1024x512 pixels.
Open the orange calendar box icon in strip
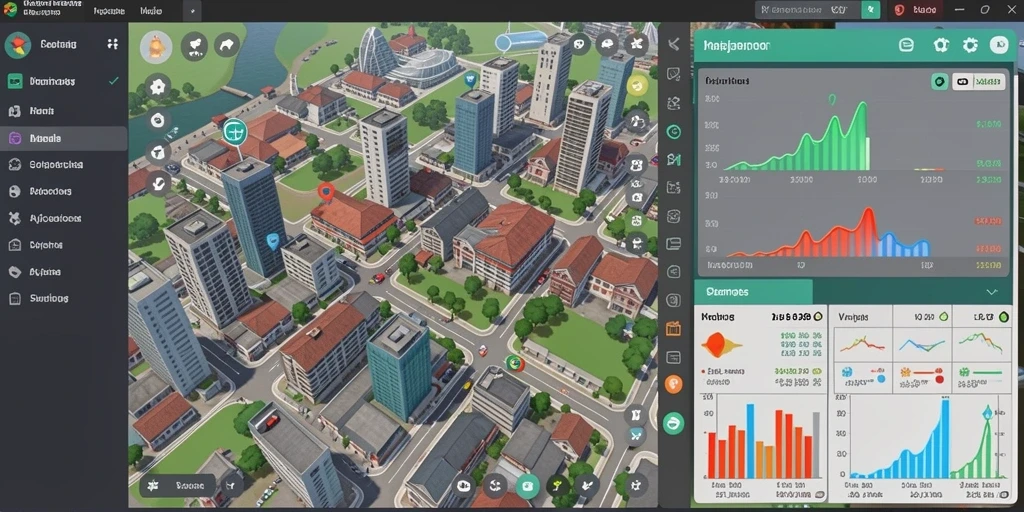point(673,328)
